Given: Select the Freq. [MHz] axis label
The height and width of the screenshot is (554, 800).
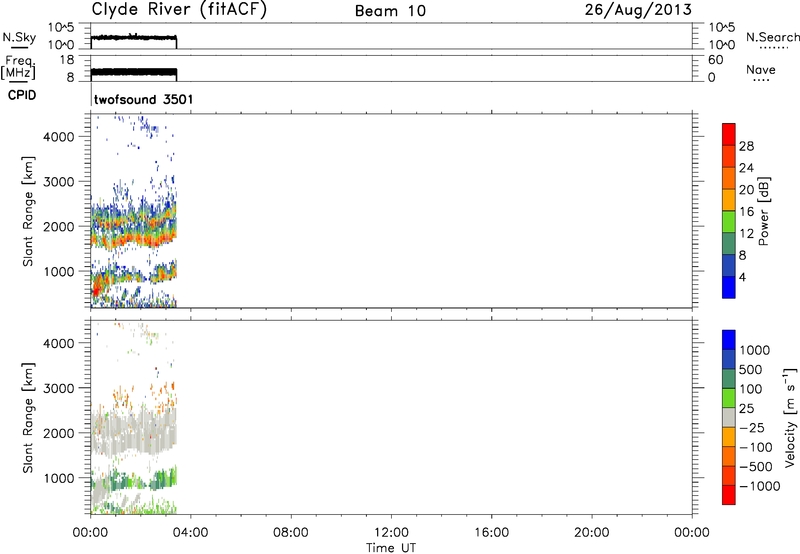Looking at the screenshot, I should (x=18, y=68).
